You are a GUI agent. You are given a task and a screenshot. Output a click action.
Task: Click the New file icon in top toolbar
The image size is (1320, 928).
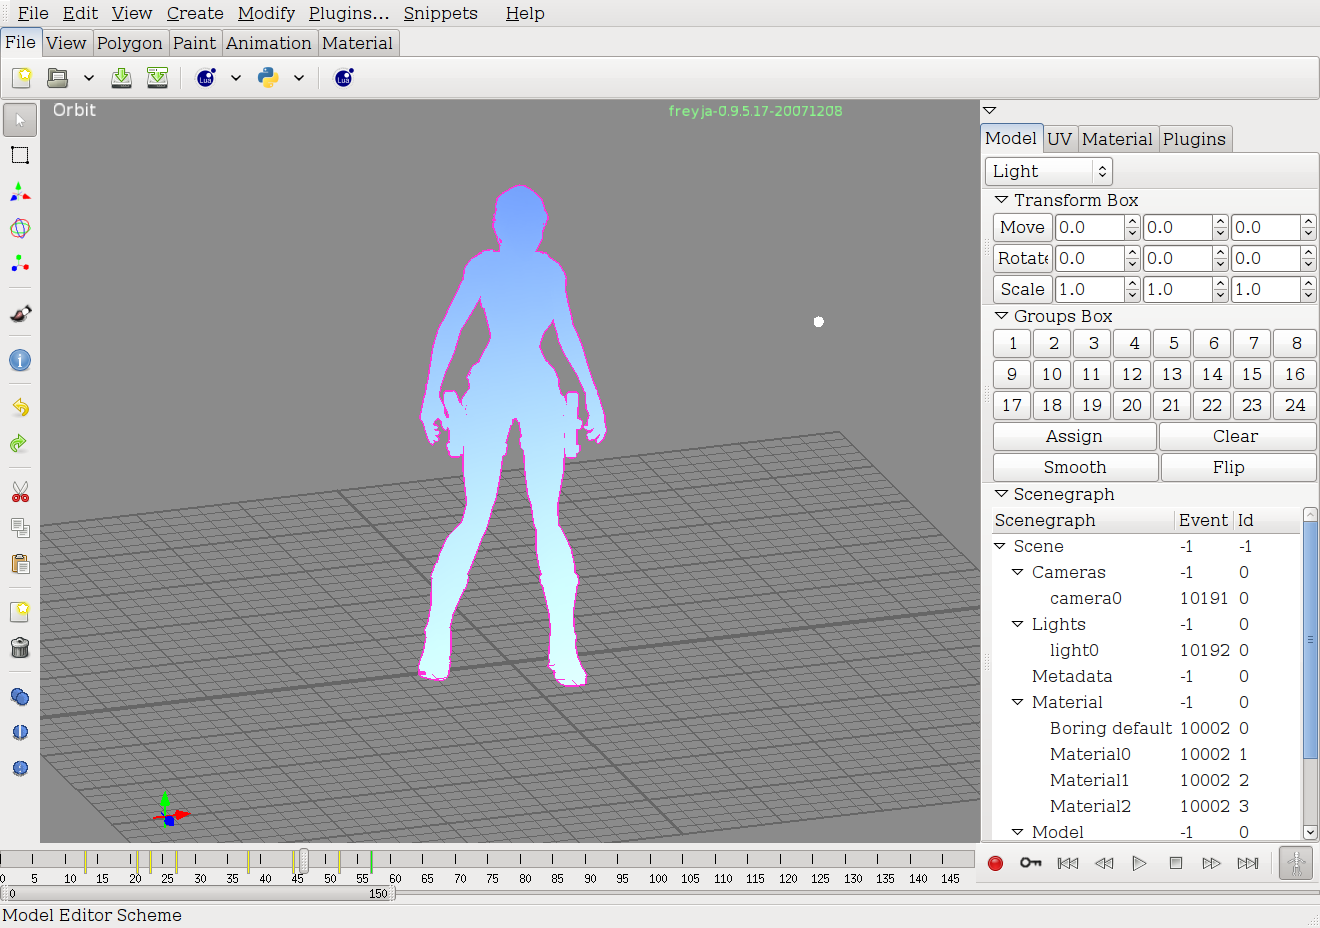coord(21,77)
